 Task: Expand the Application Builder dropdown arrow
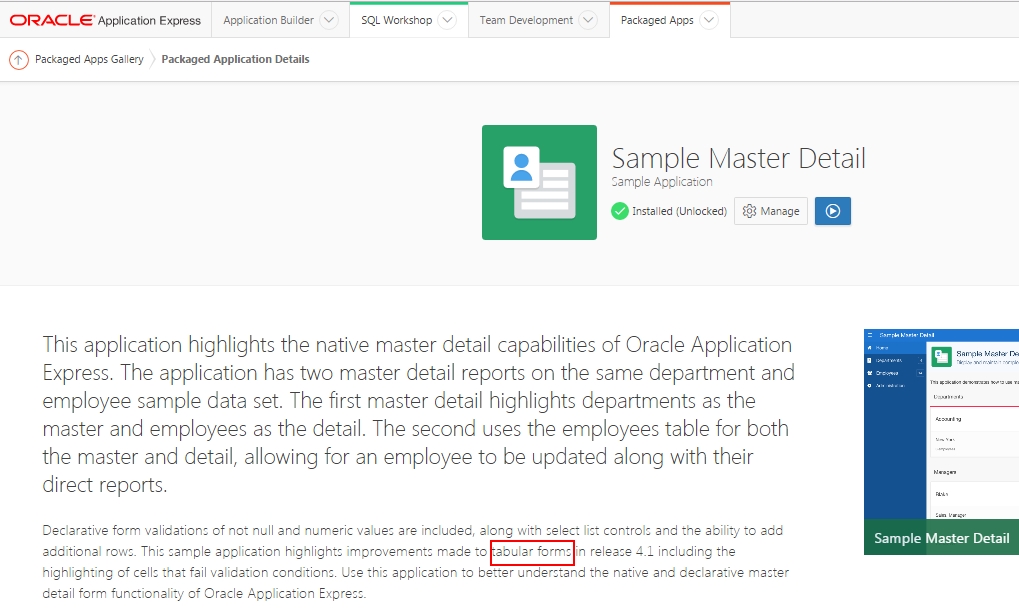329,20
